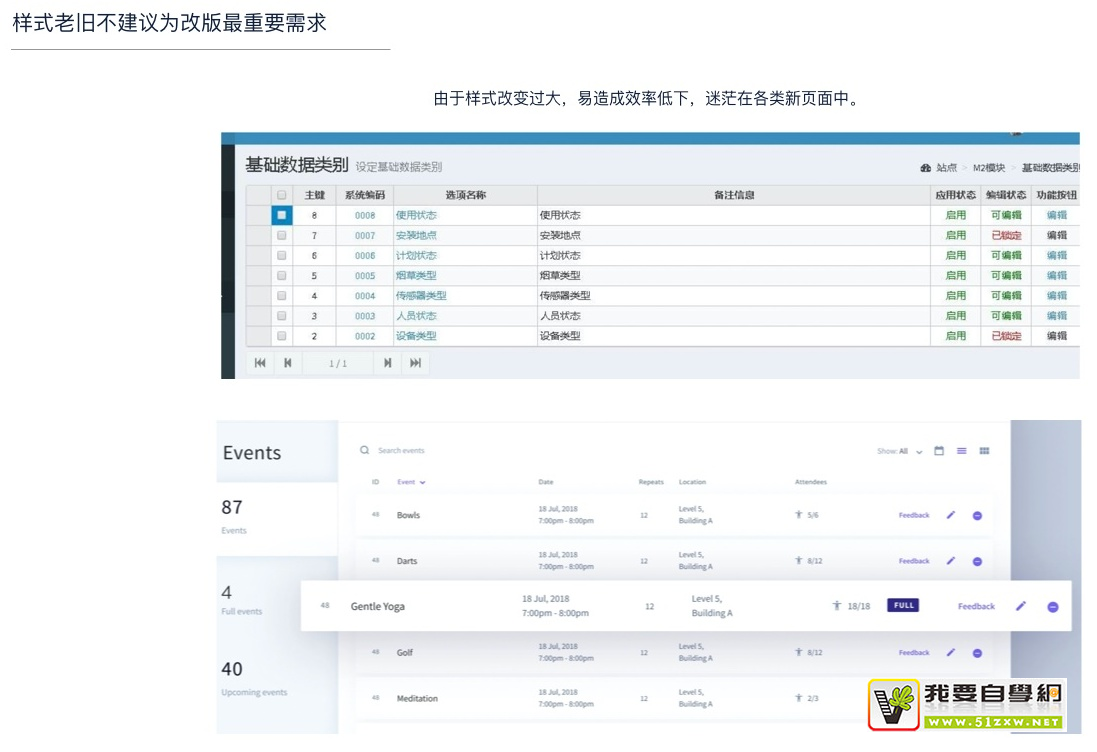Image resolution: width=1097 pixels, height=752 pixels.
Task: Remove the Darts event with minus icon
Action: tap(977, 562)
